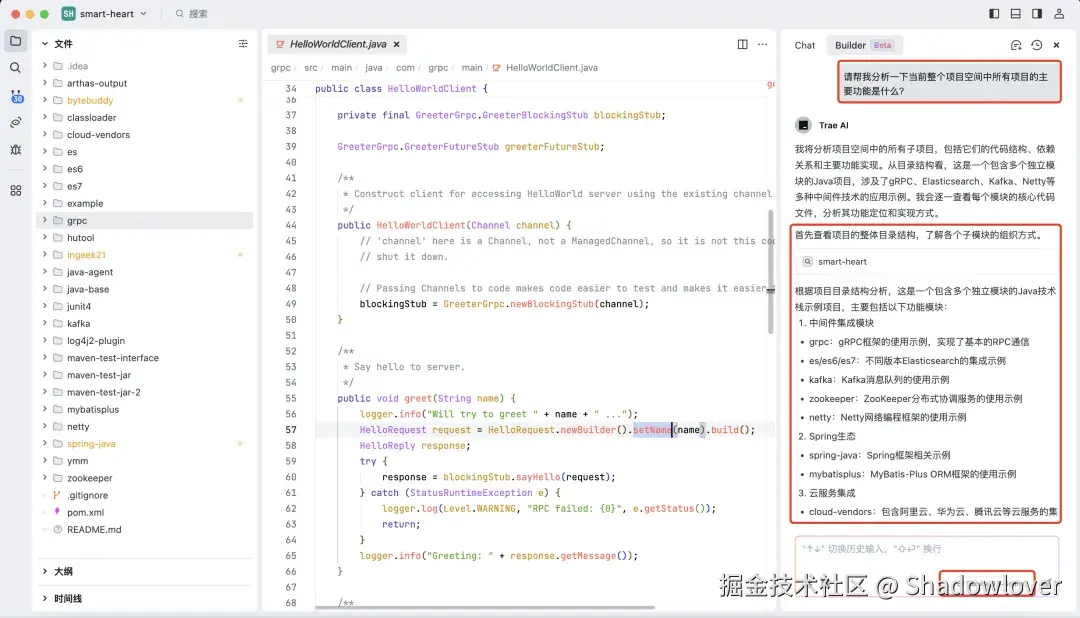Toggle the right sidebar visibility
Viewport: 1080px width, 618px height.
[x=1037, y=14]
